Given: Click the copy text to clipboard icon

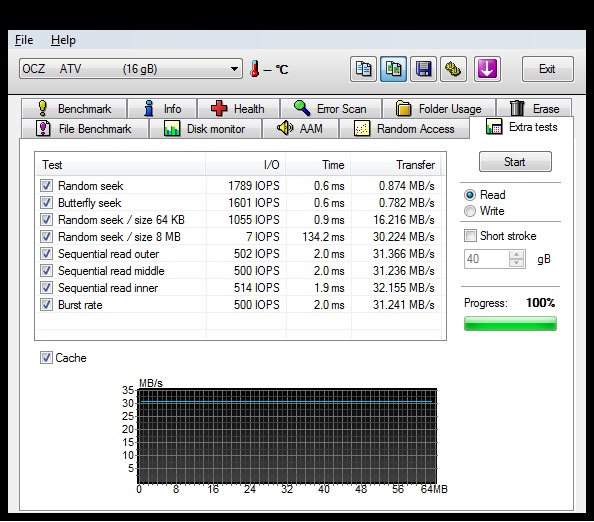Looking at the screenshot, I should pyautogui.click(x=363, y=69).
